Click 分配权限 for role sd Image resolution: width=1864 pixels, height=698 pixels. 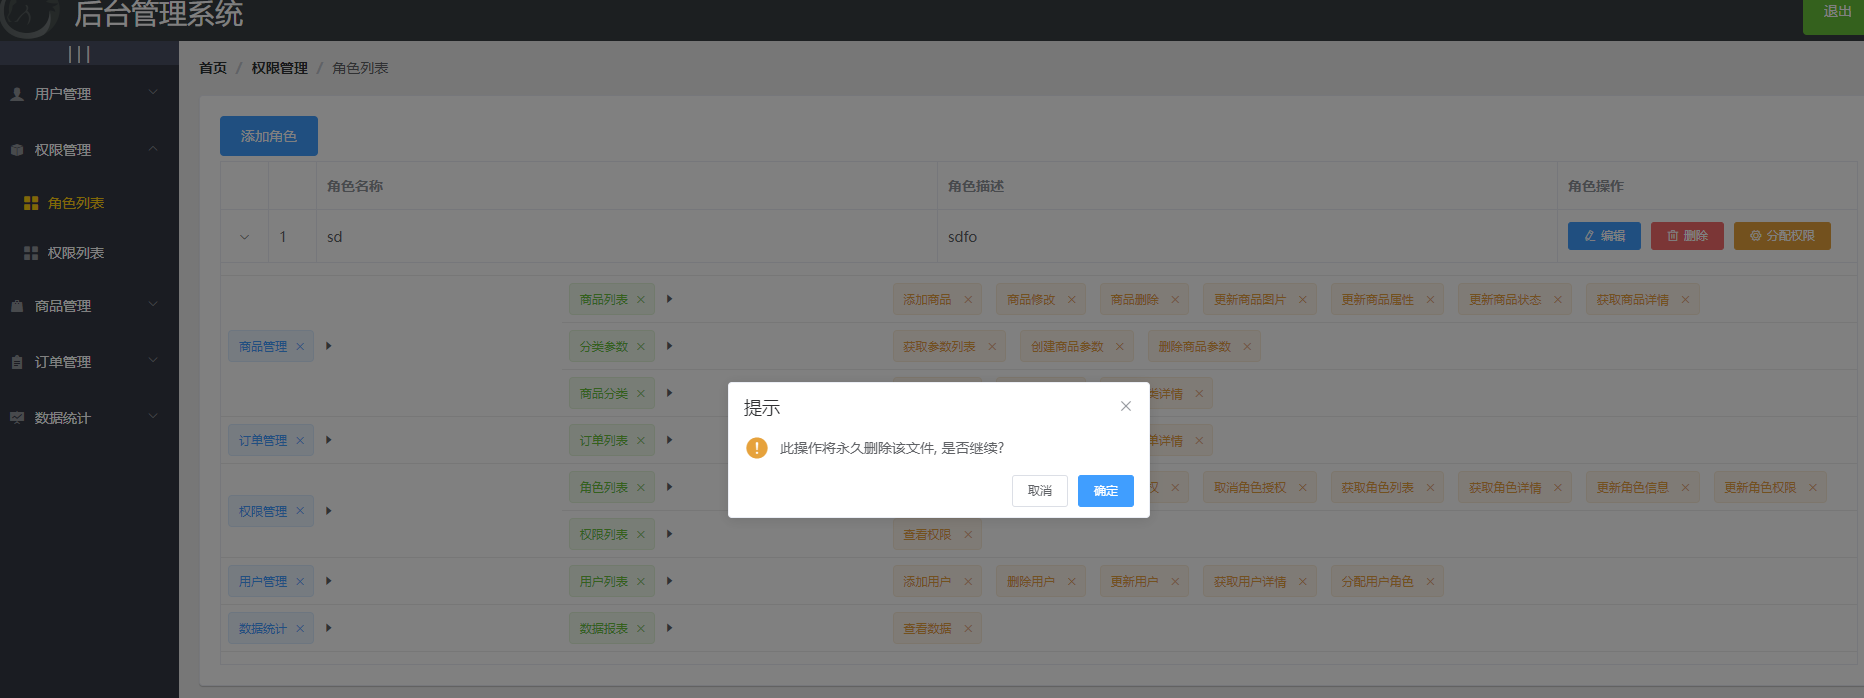point(1782,236)
